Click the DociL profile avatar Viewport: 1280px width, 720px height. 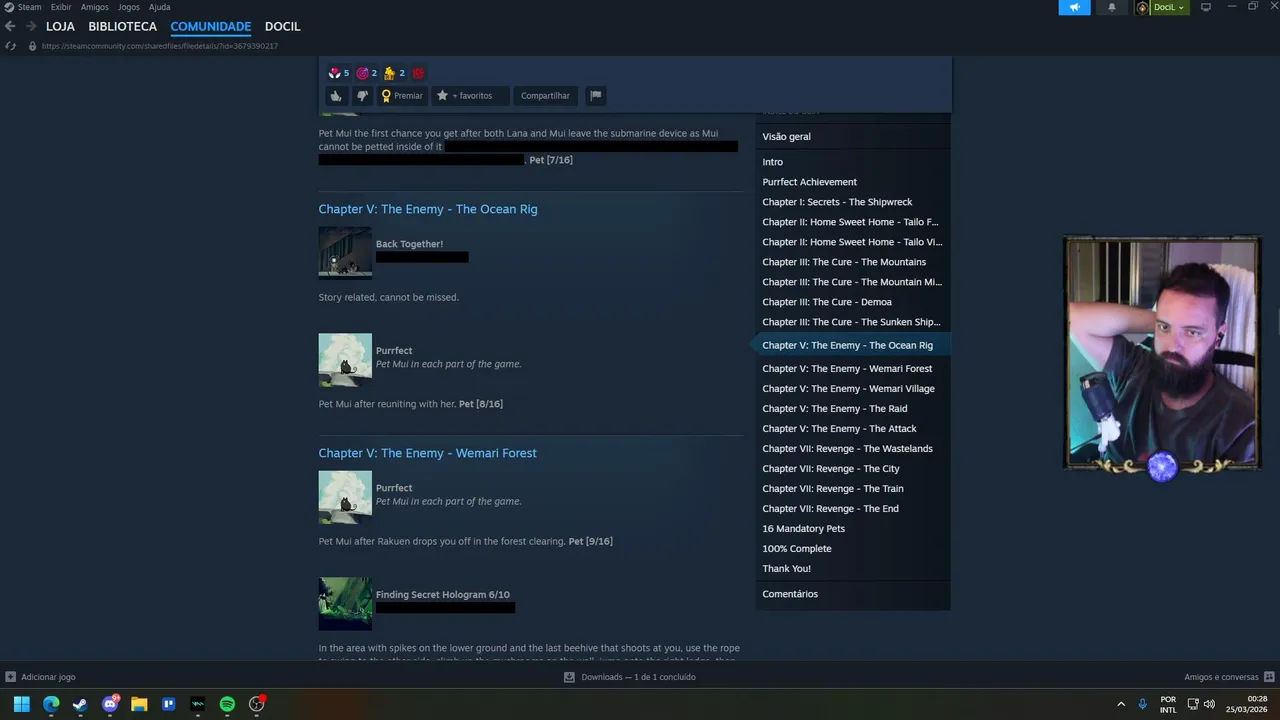[x=1143, y=7]
